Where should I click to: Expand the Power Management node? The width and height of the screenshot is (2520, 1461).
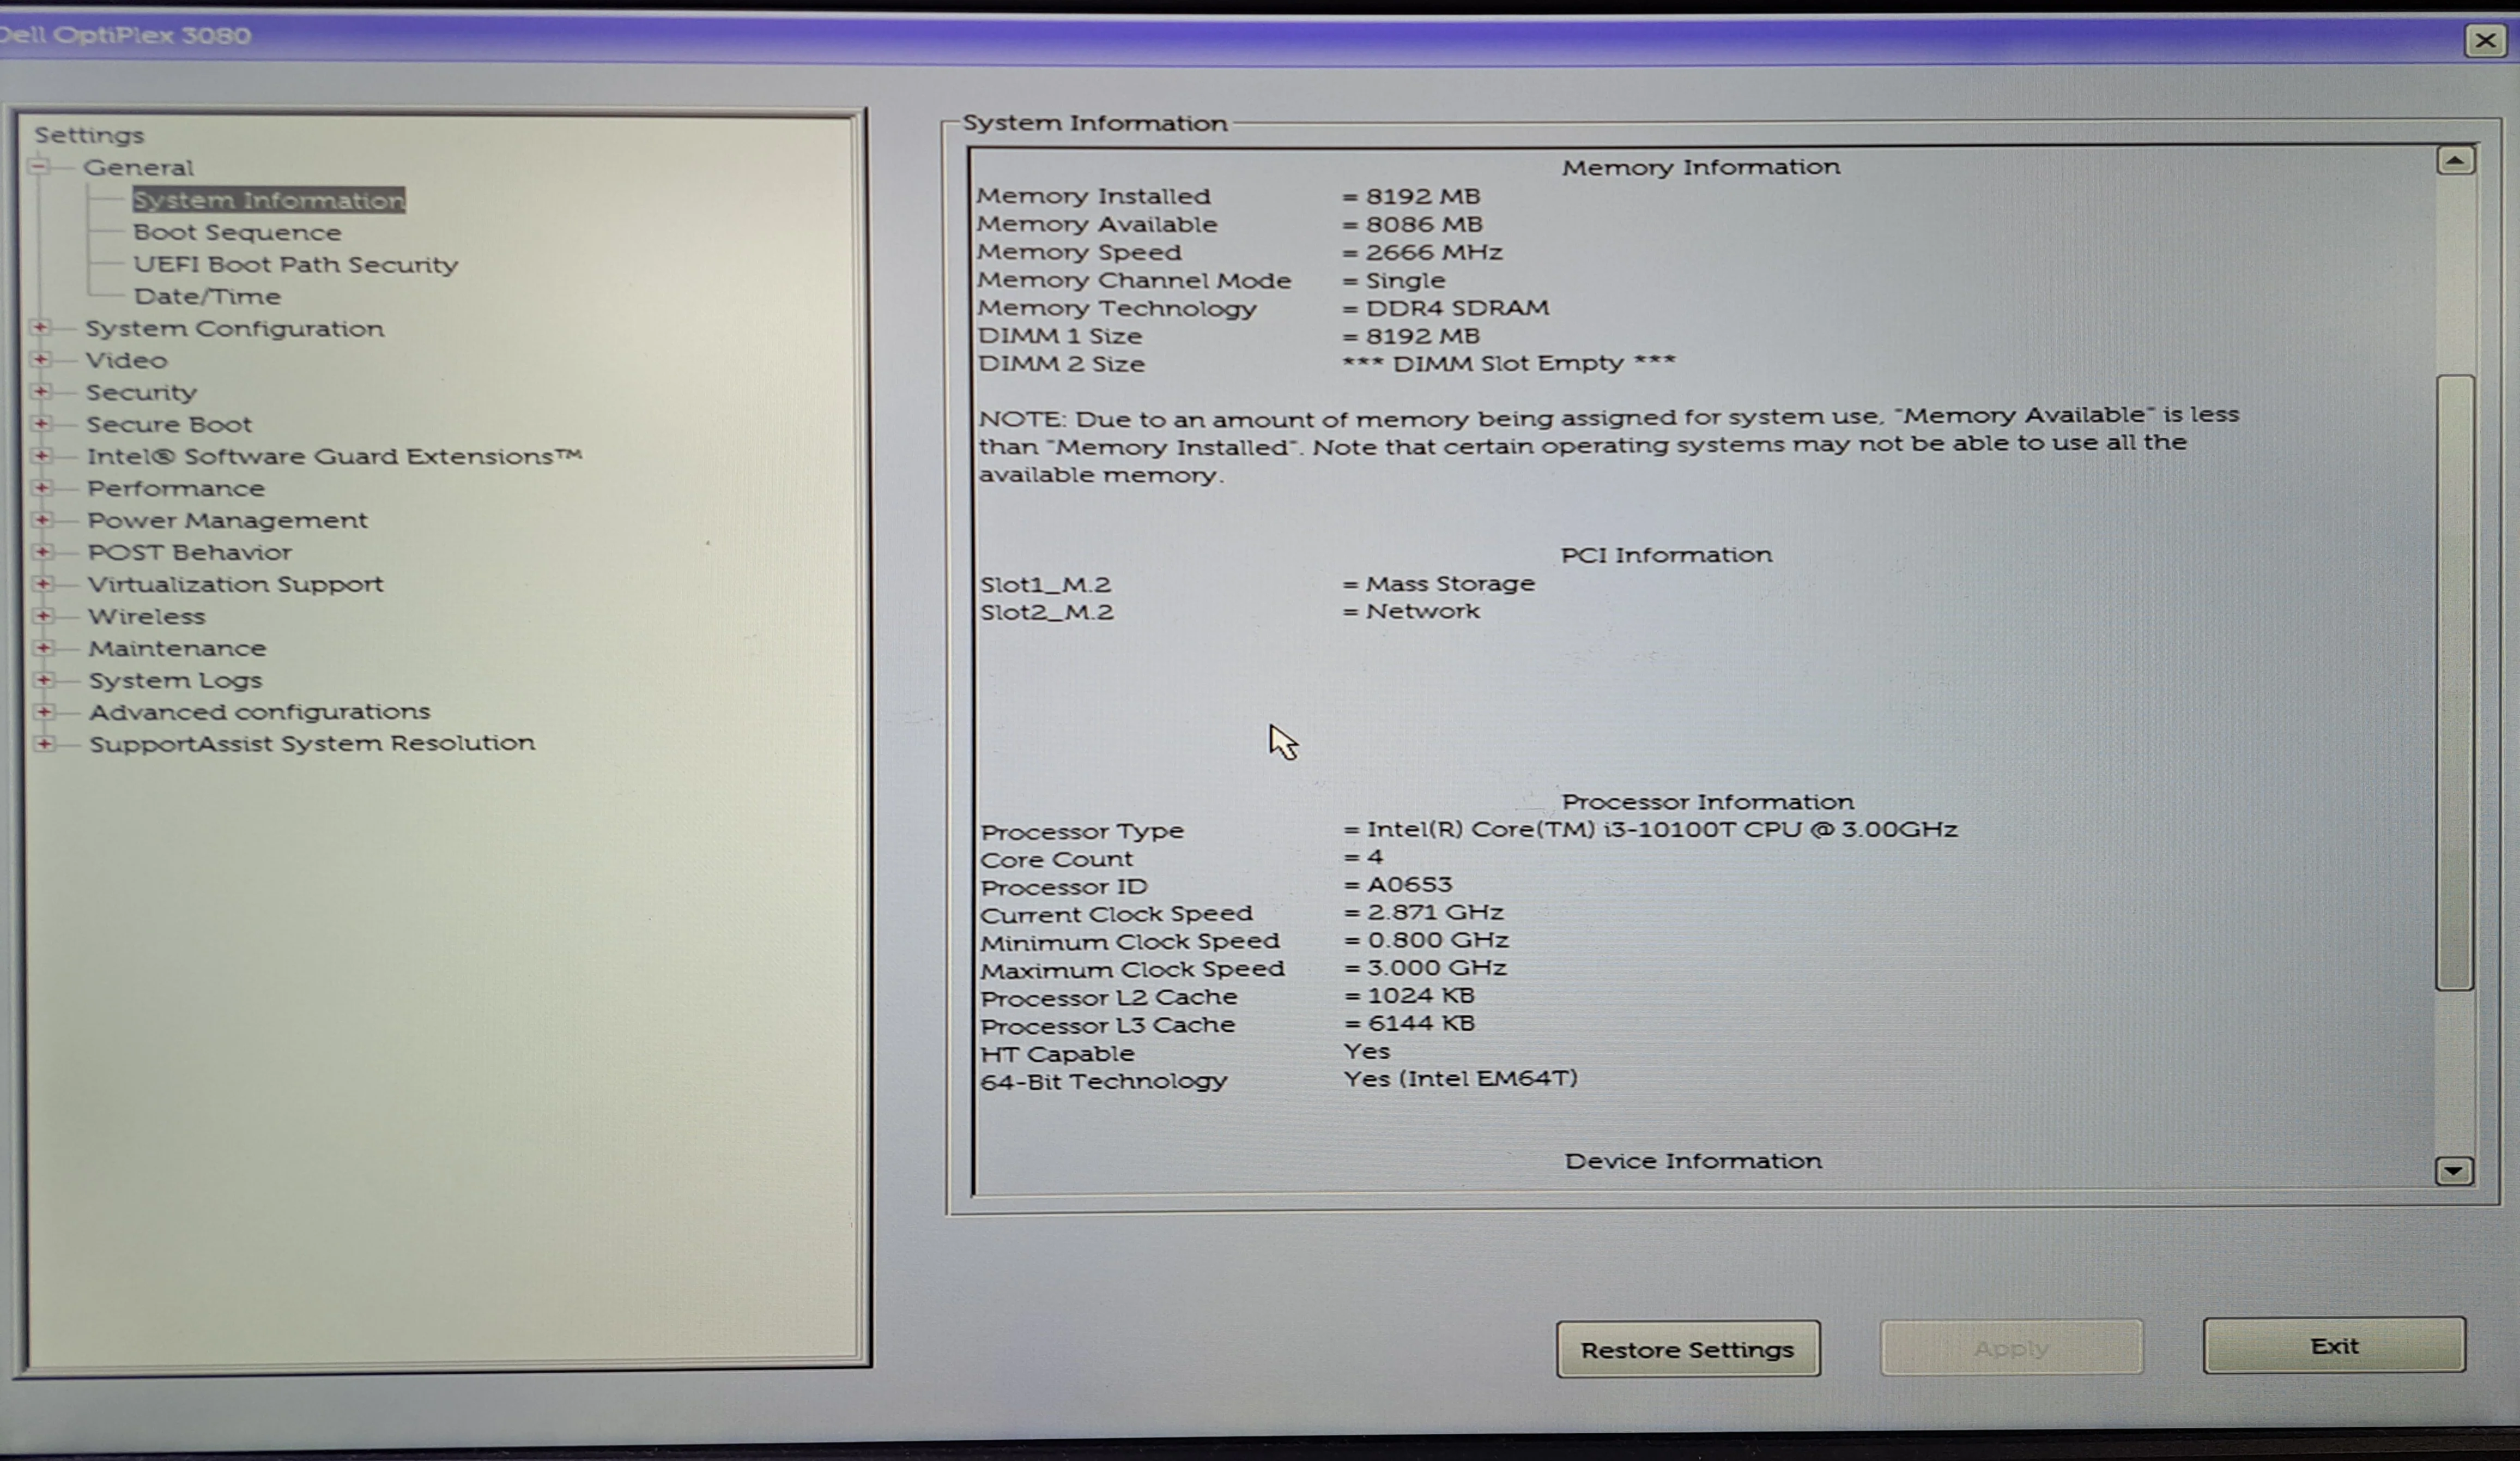(42, 519)
